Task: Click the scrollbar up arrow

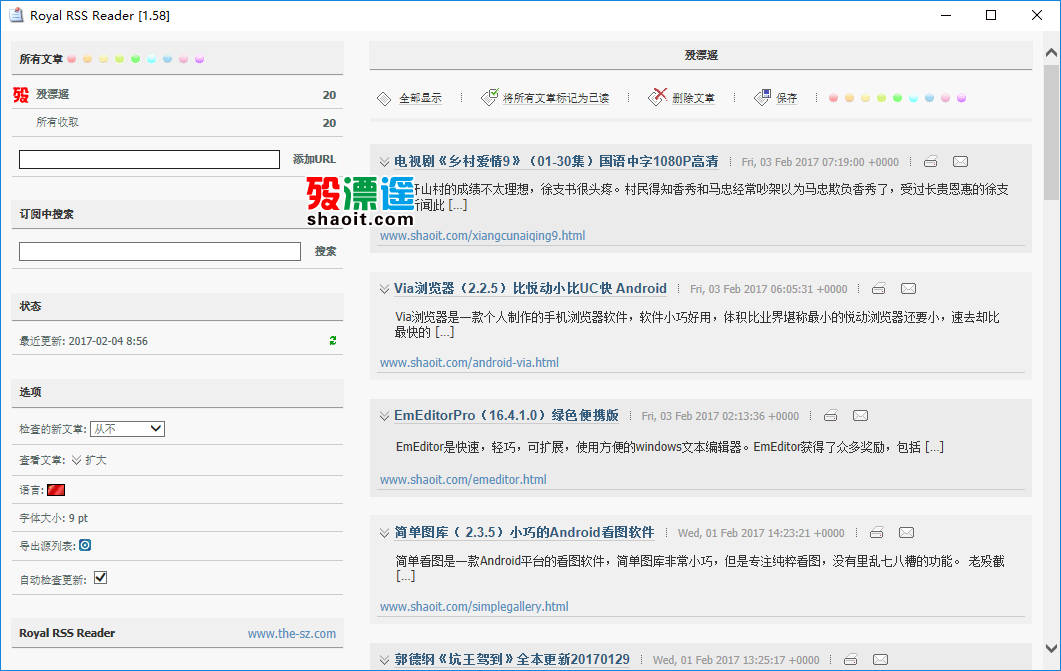Action: pos(1051,53)
